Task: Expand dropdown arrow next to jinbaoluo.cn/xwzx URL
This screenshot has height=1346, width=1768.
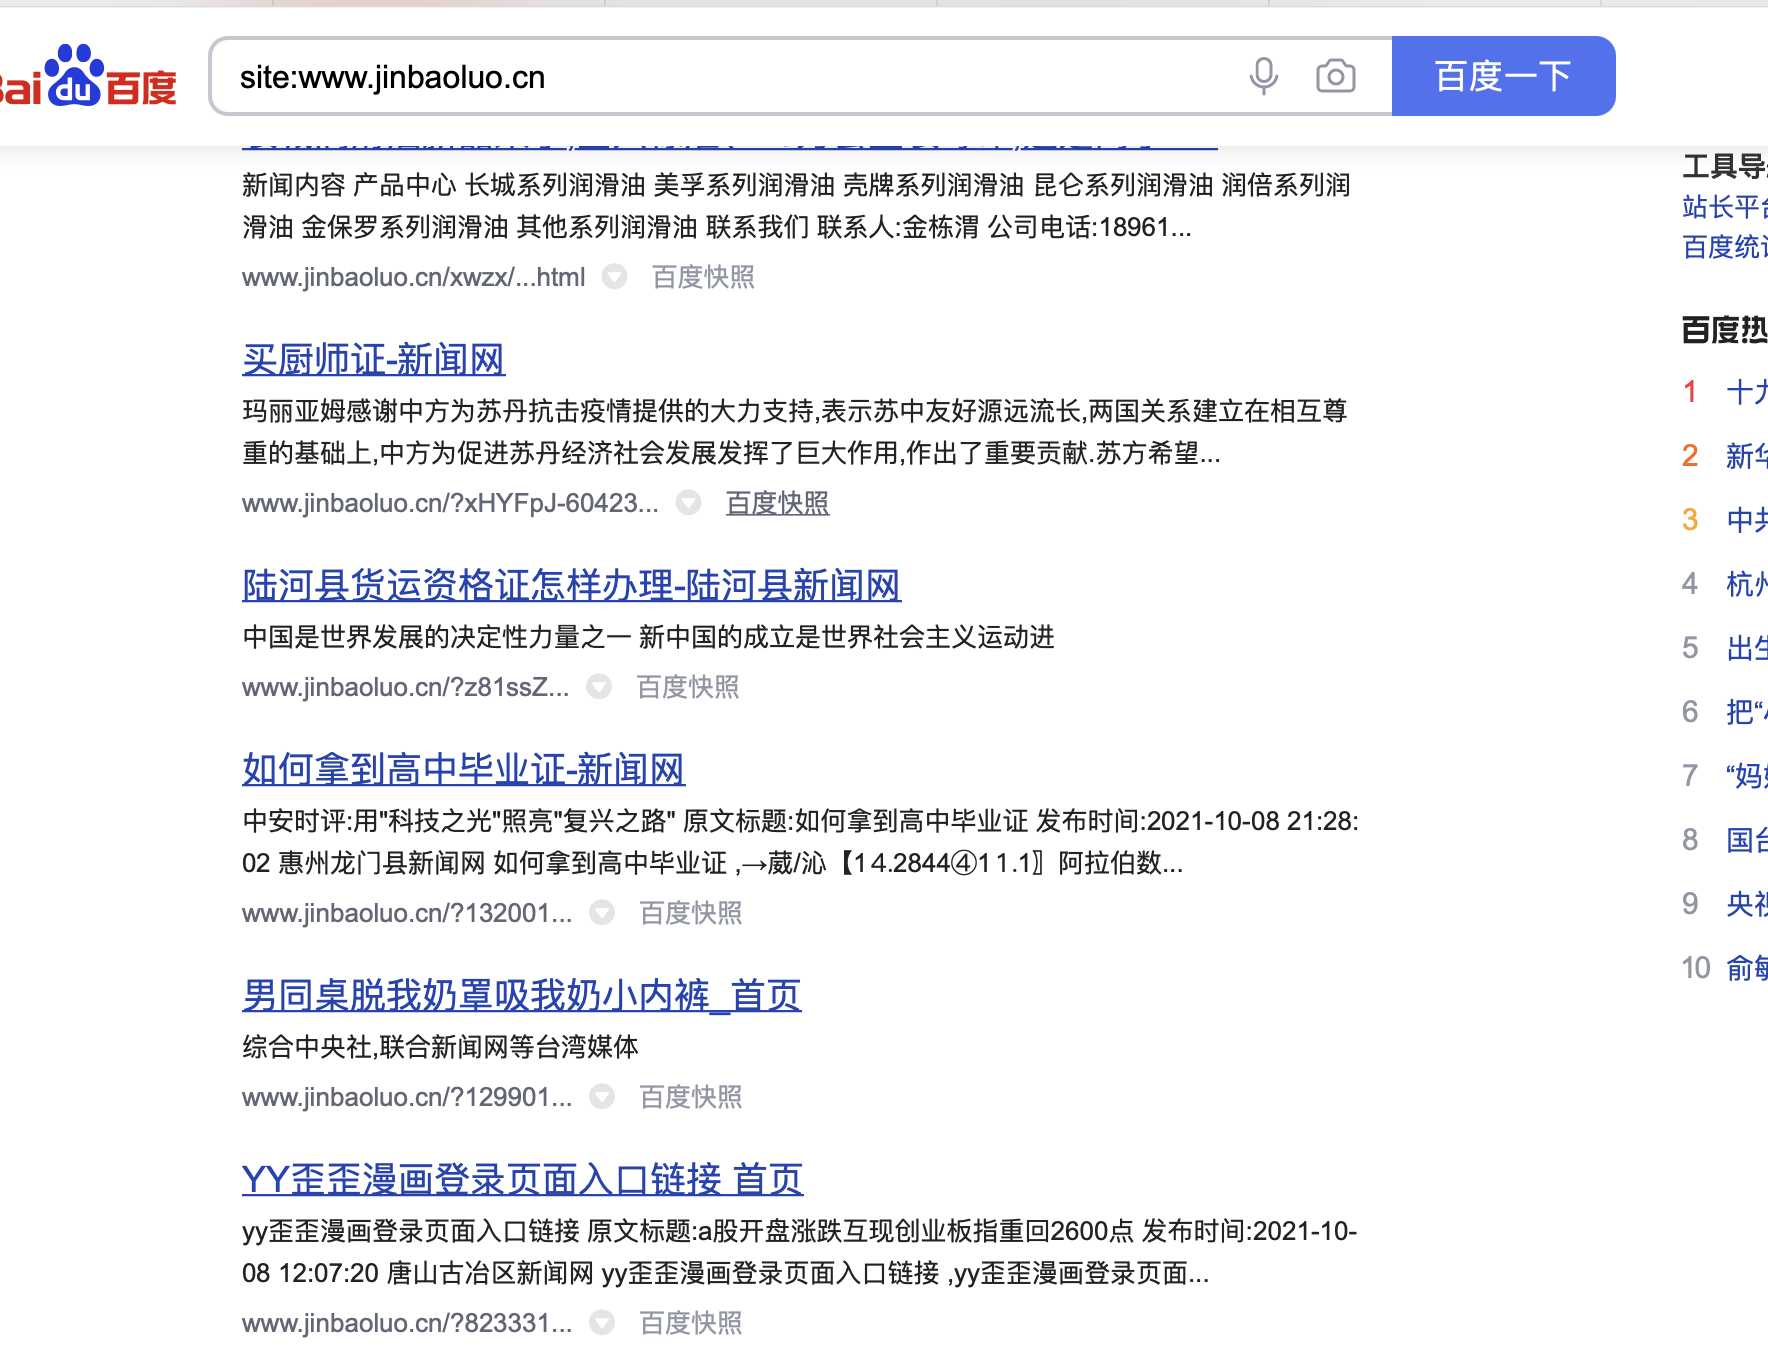Action: tap(614, 277)
